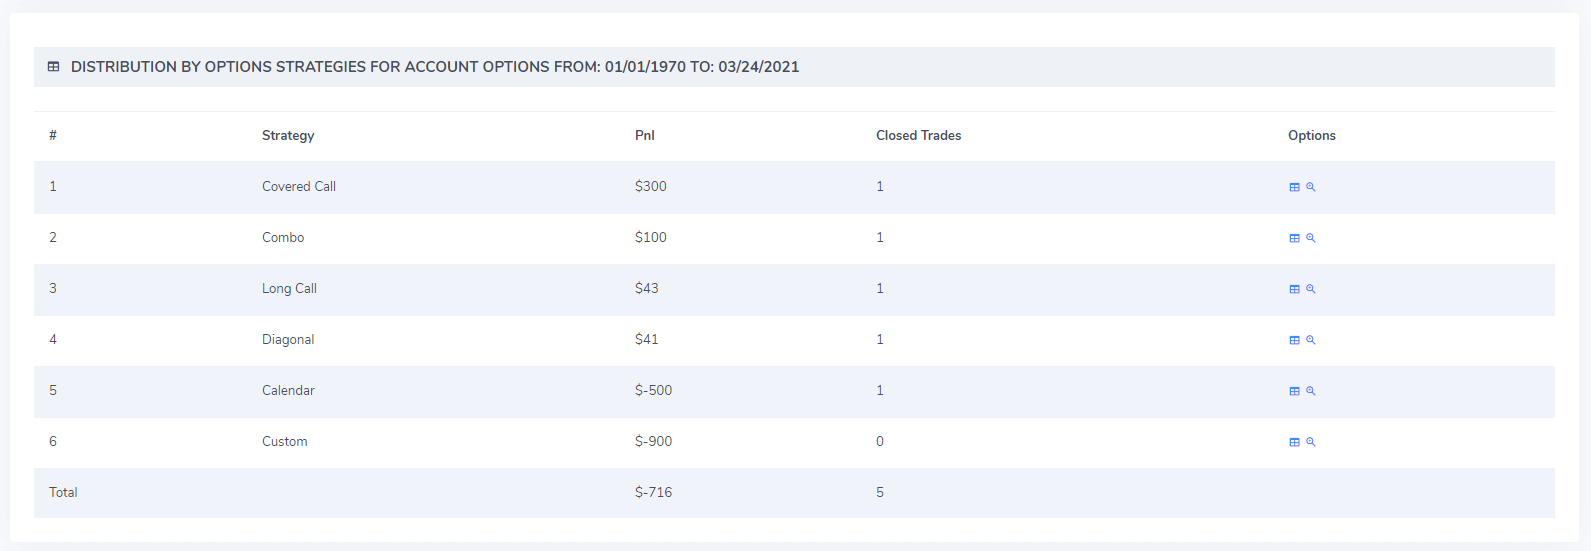Inspect Combo strategy with magnifier icon

(1310, 238)
